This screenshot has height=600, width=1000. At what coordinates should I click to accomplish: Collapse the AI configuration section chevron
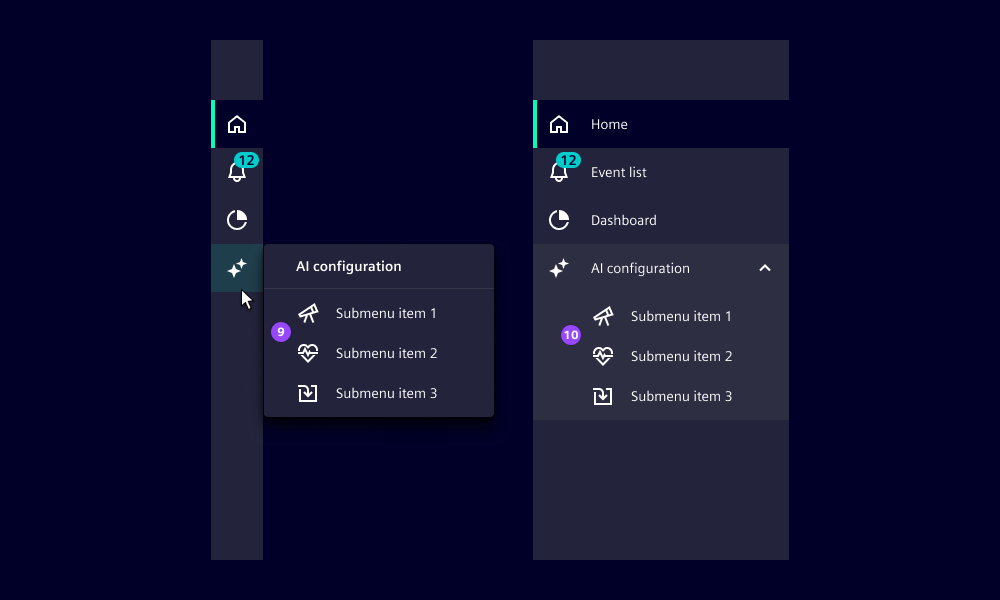tap(764, 268)
